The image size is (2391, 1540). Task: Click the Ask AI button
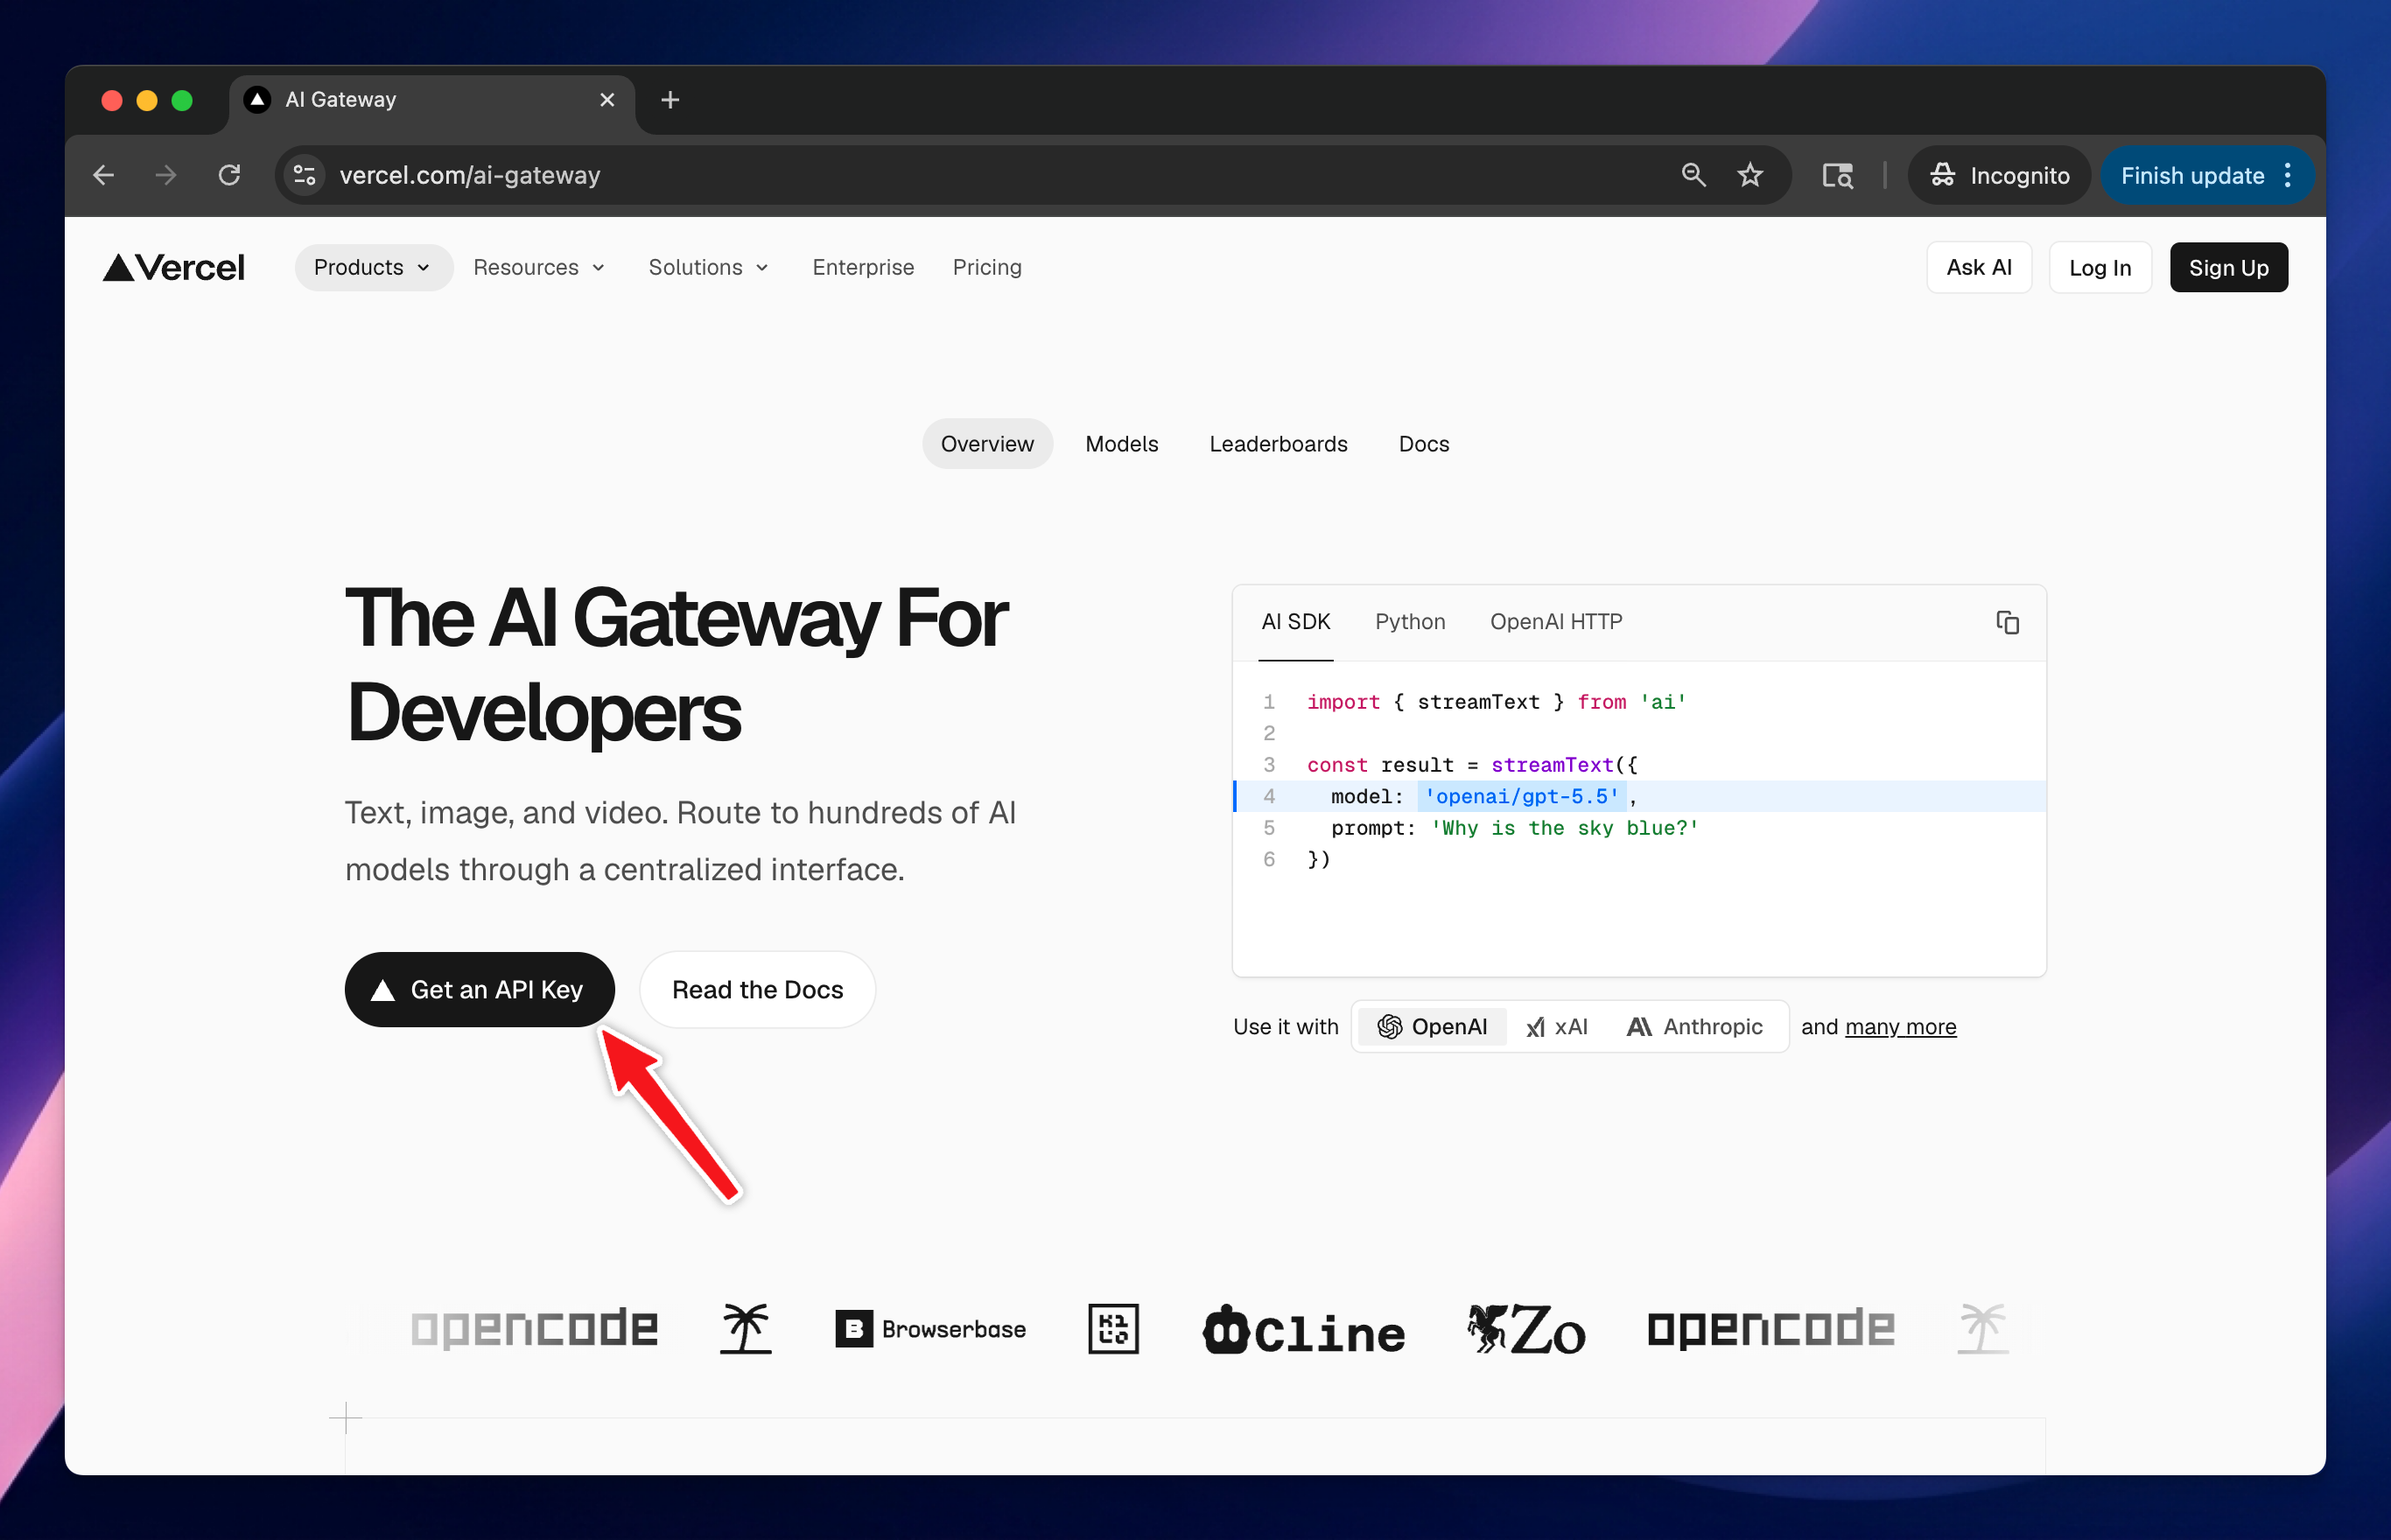tap(1979, 267)
